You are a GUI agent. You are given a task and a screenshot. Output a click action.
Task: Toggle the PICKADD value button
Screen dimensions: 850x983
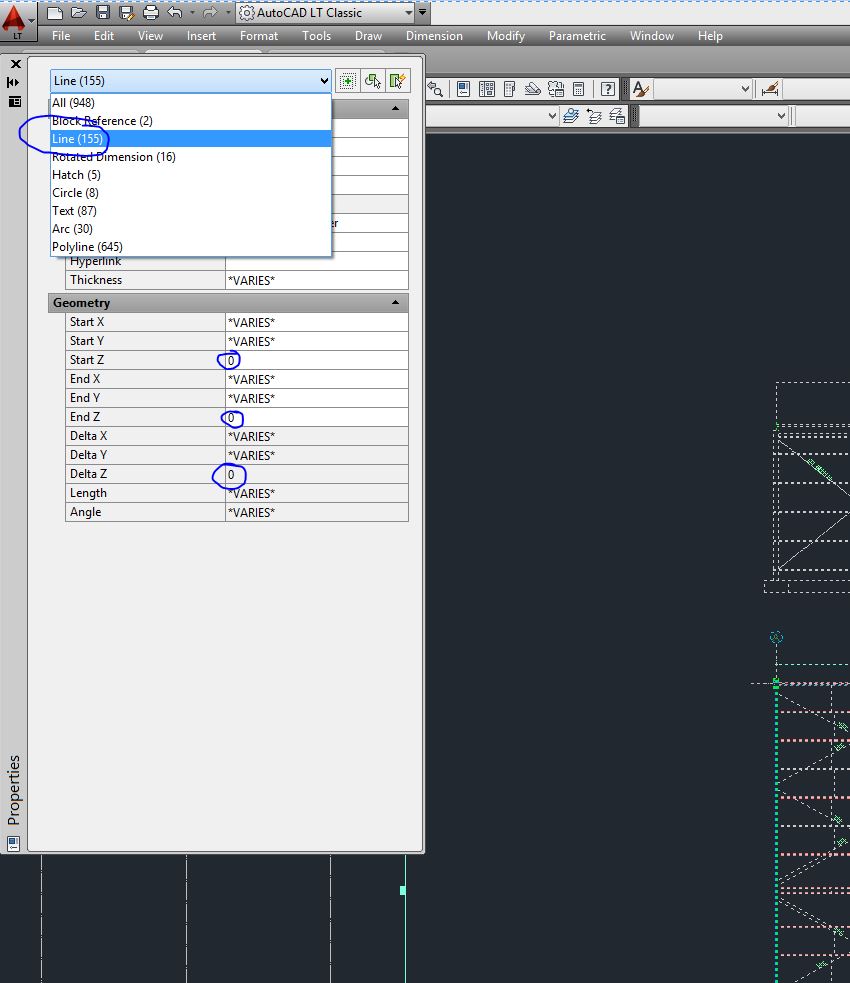(x=347, y=81)
